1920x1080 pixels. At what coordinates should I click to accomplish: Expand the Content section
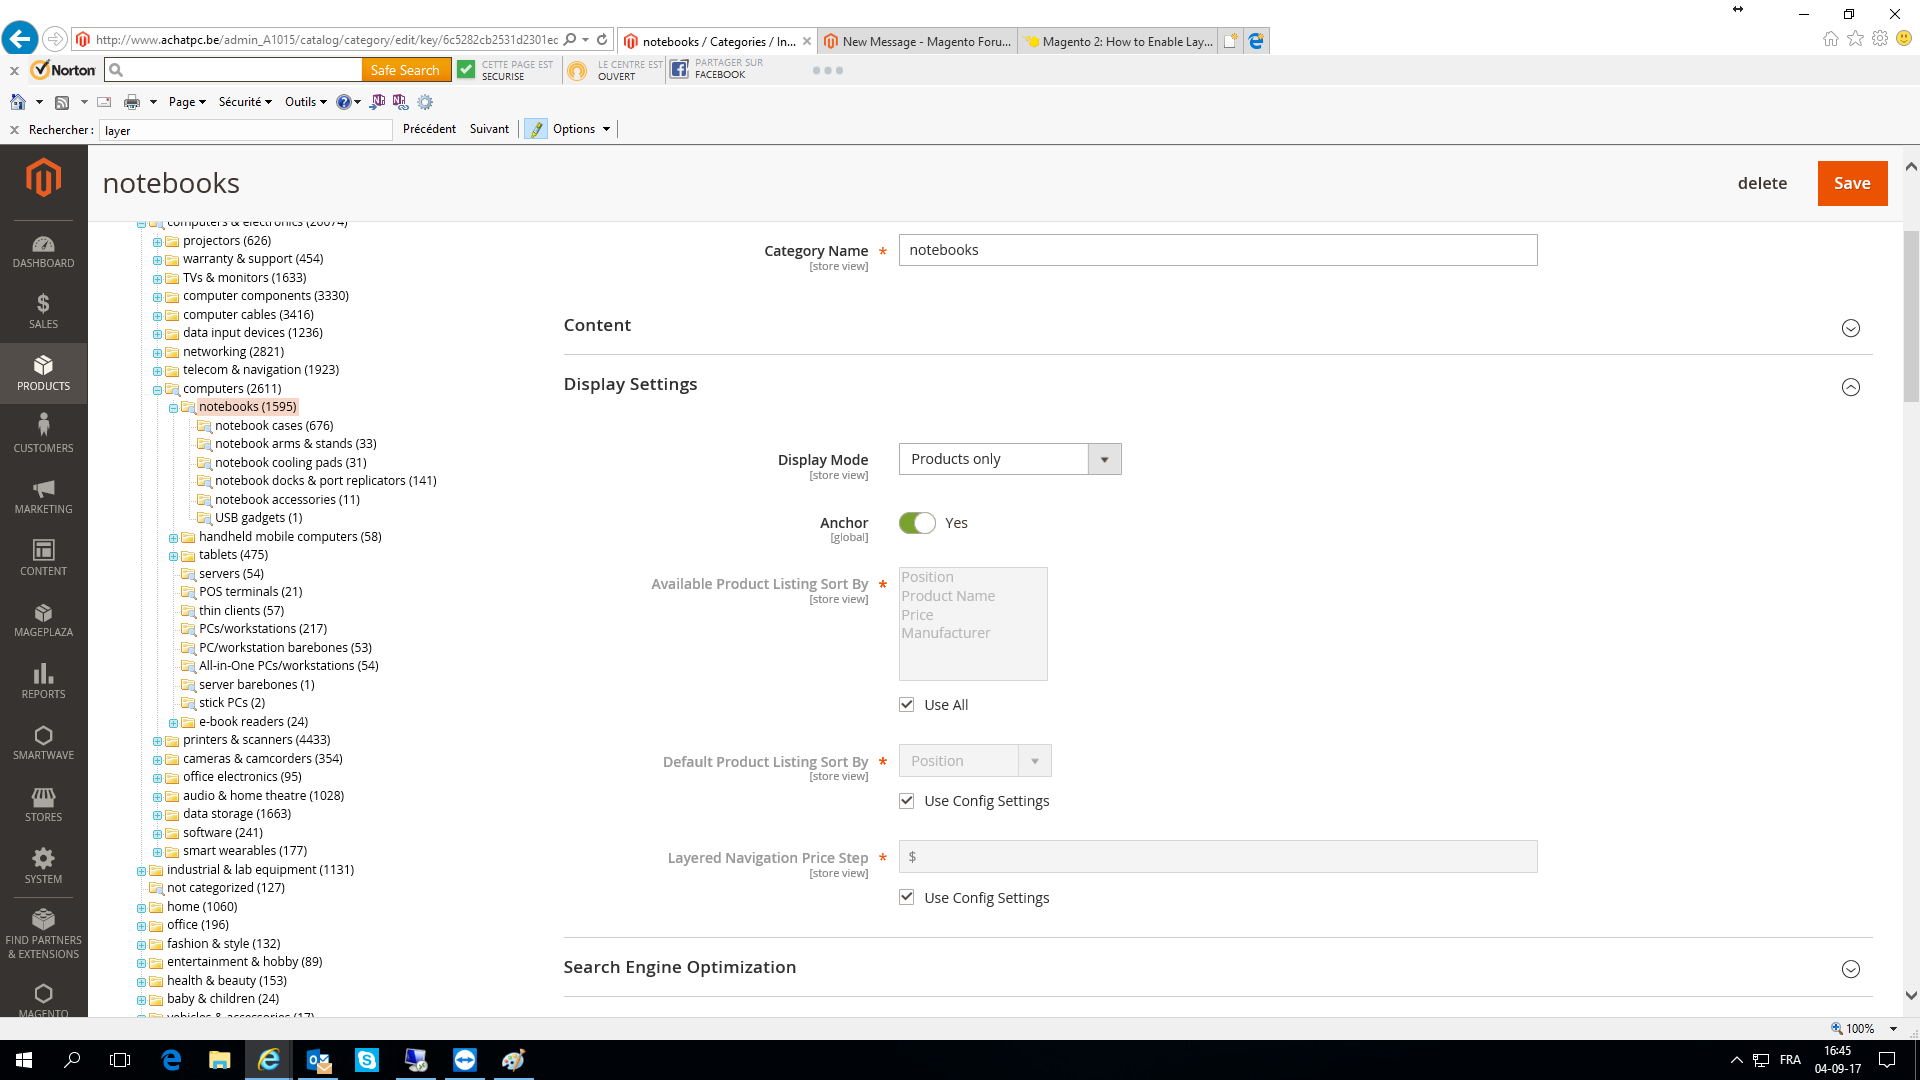point(1850,328)
